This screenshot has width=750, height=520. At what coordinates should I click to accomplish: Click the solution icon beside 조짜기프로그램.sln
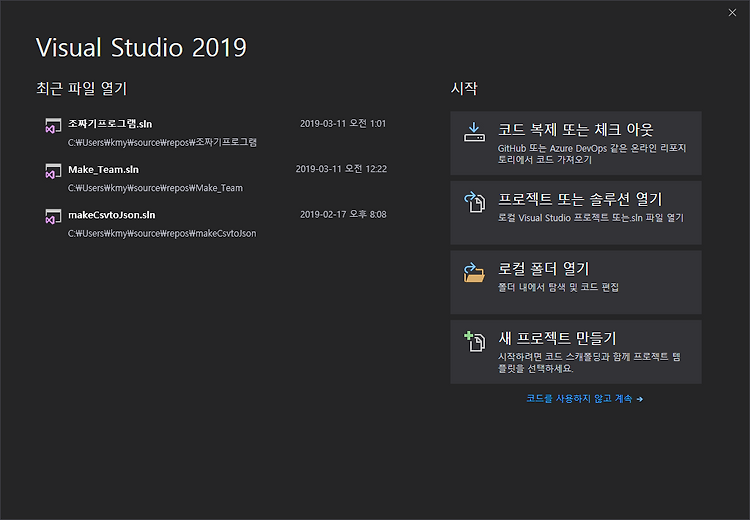click(53, 126)
